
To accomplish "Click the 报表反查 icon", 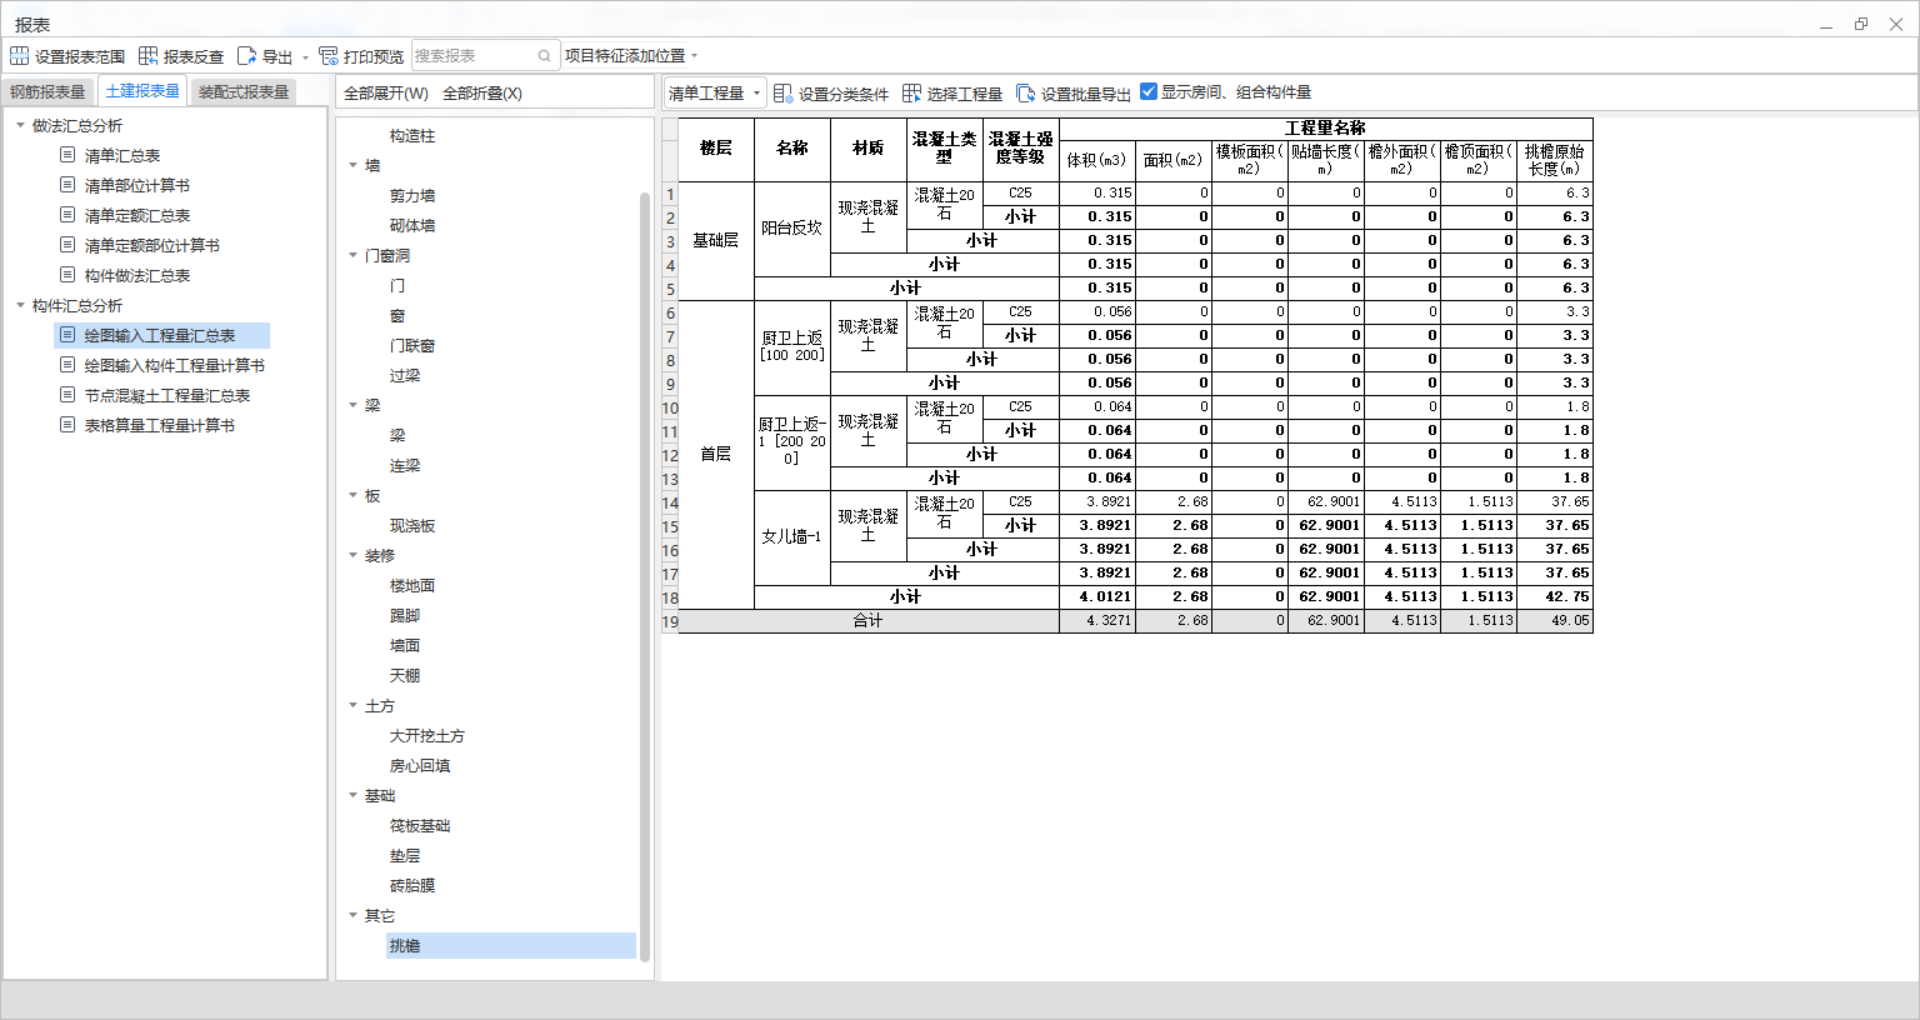I will coord(148,56).
